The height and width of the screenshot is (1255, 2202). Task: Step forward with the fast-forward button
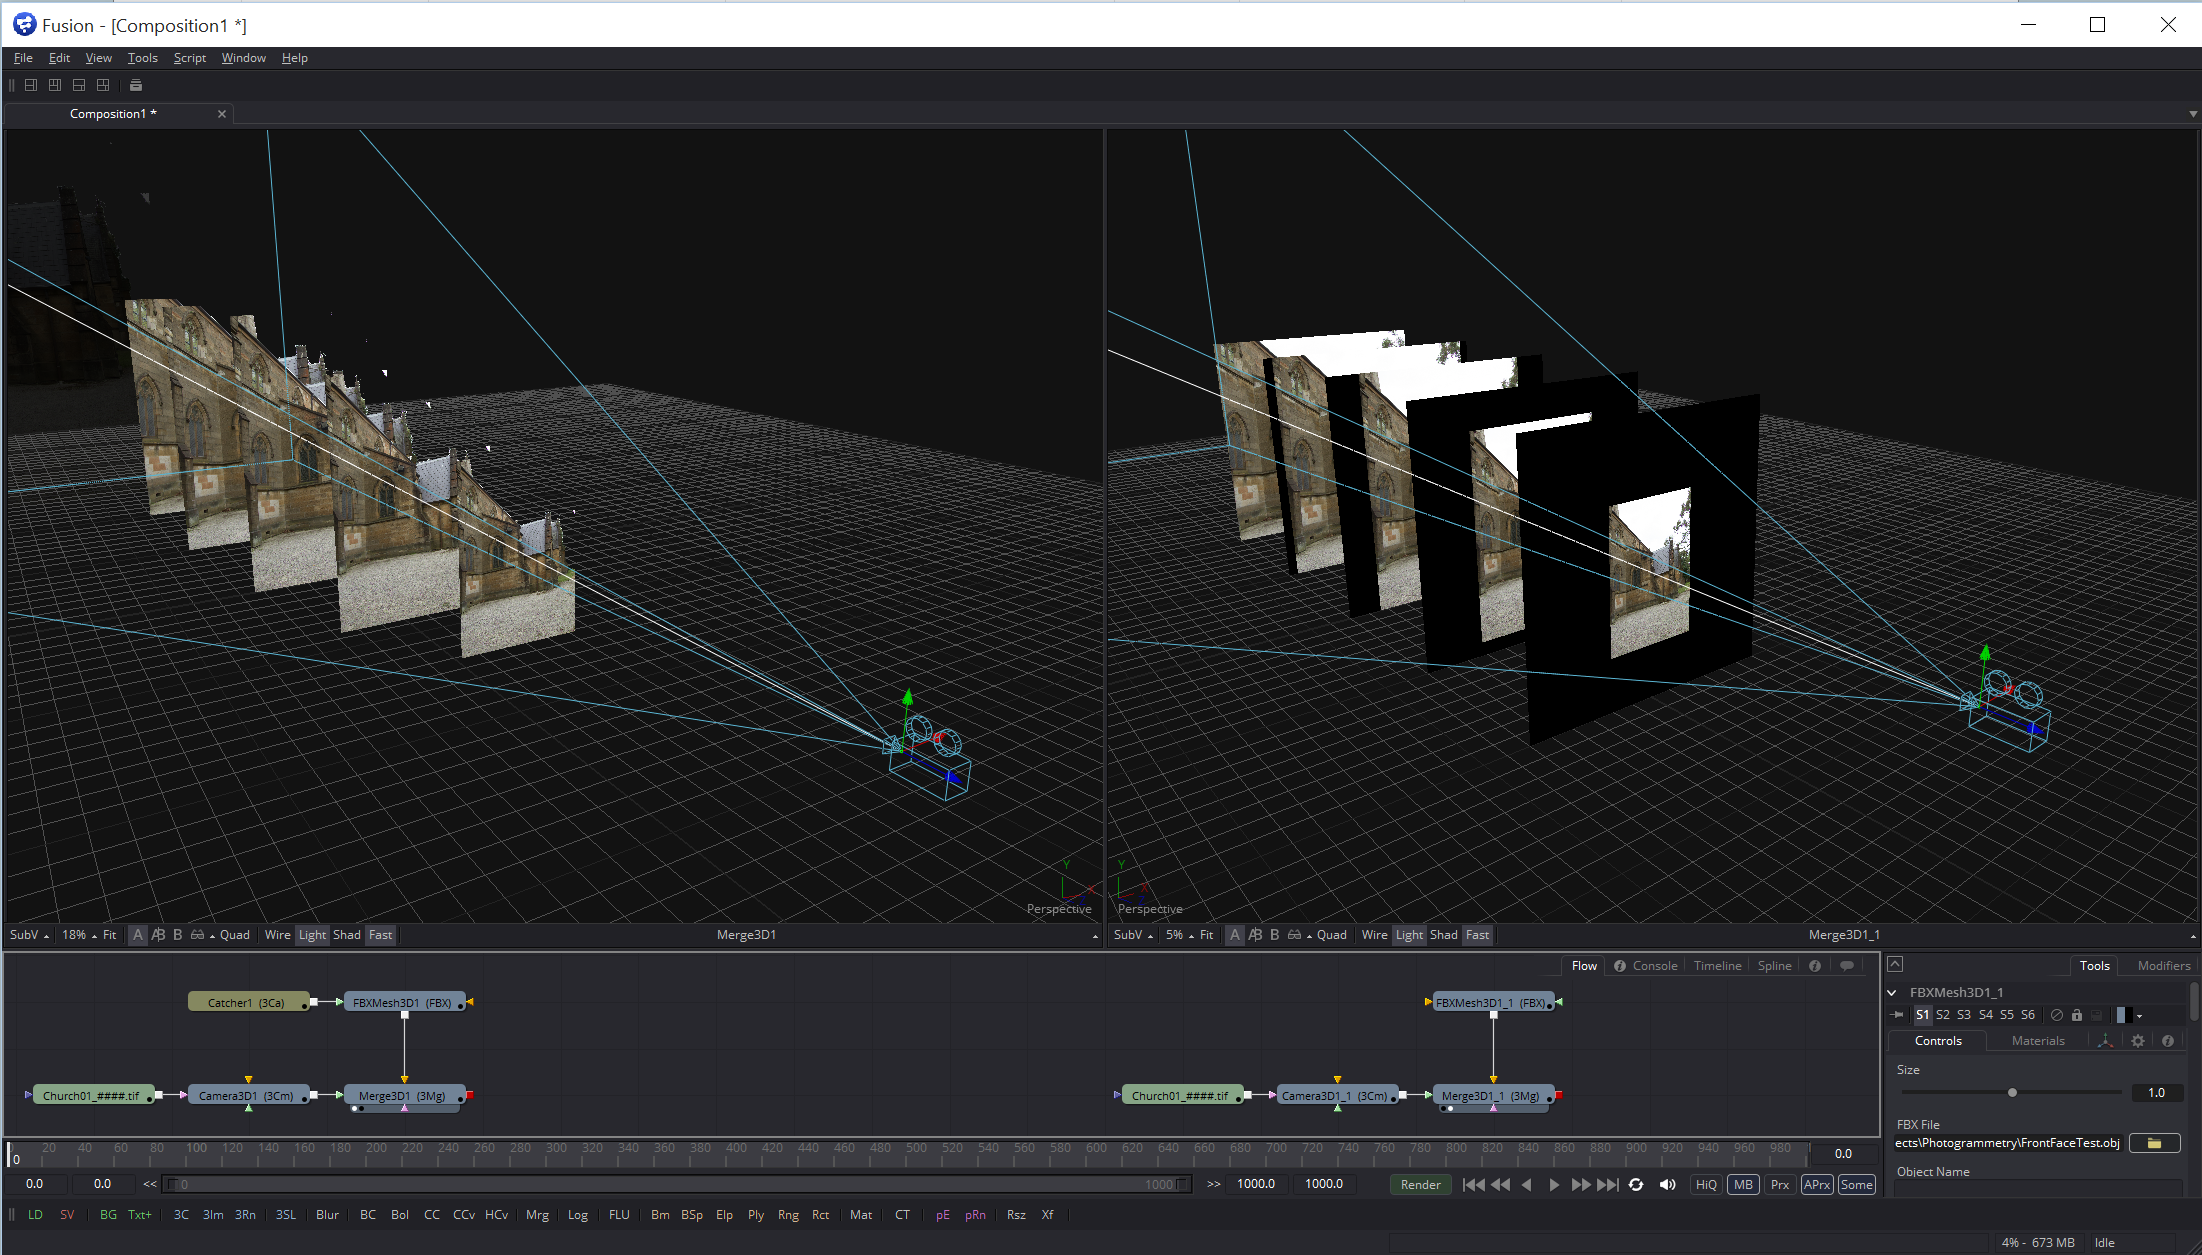point(1580,1184)
